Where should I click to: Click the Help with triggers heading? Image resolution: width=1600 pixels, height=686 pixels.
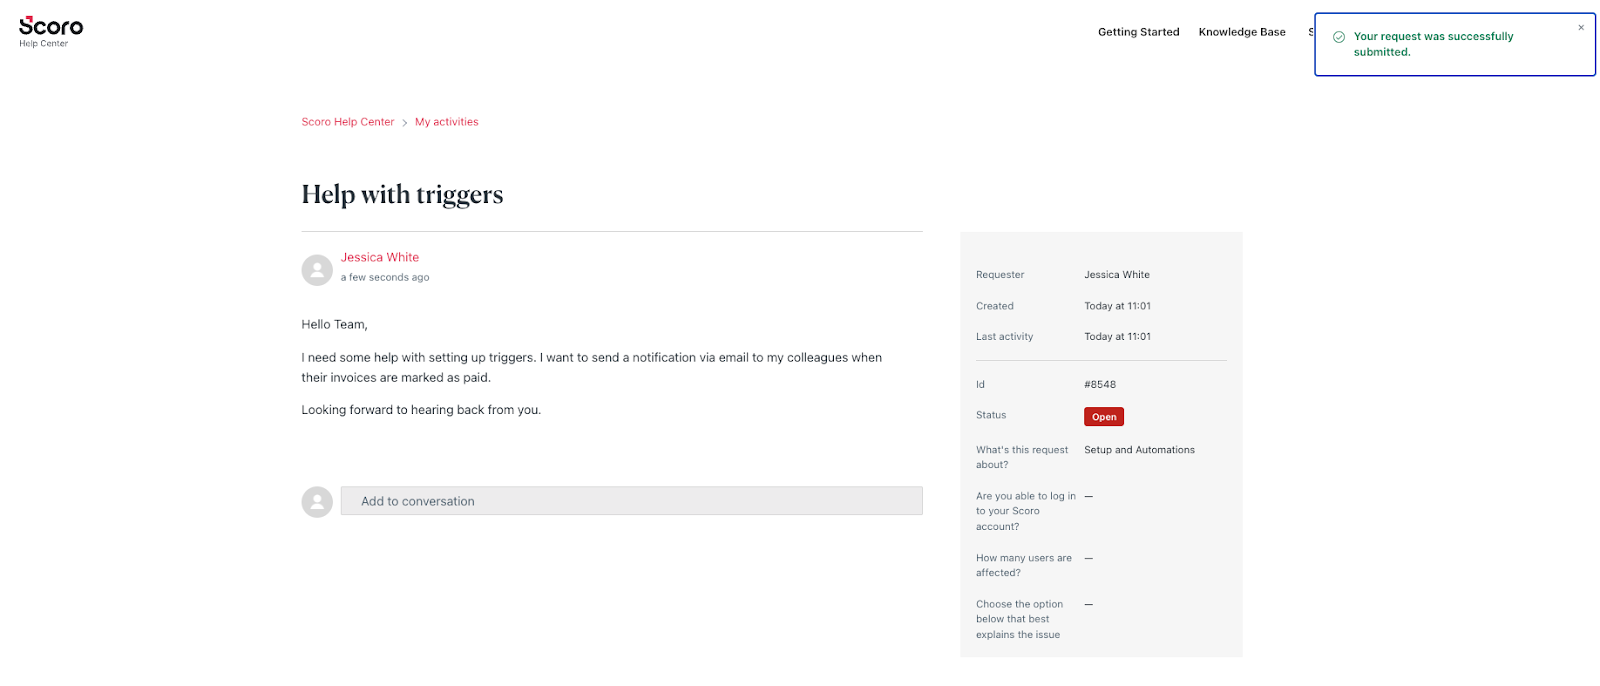(402, 194)
